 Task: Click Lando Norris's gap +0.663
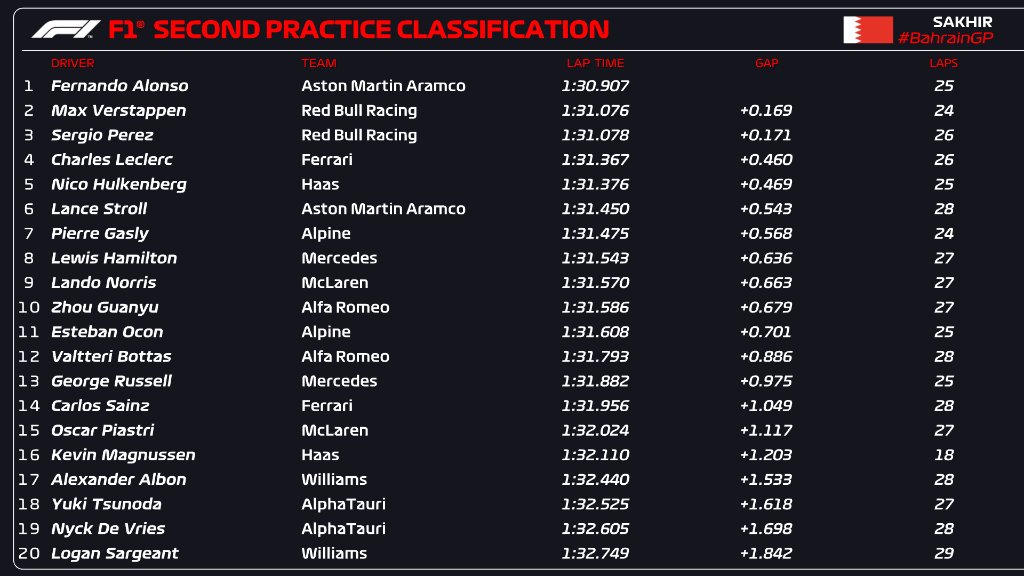coord(766,283)
